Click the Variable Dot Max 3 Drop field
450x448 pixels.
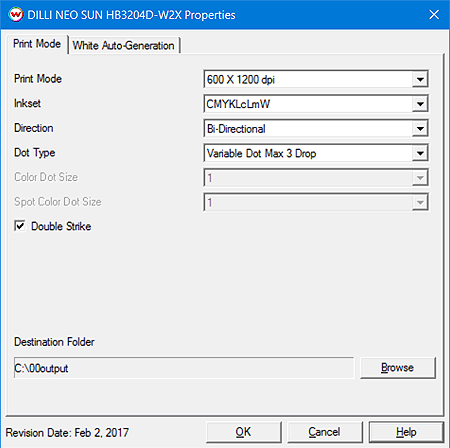click(315, 153)
